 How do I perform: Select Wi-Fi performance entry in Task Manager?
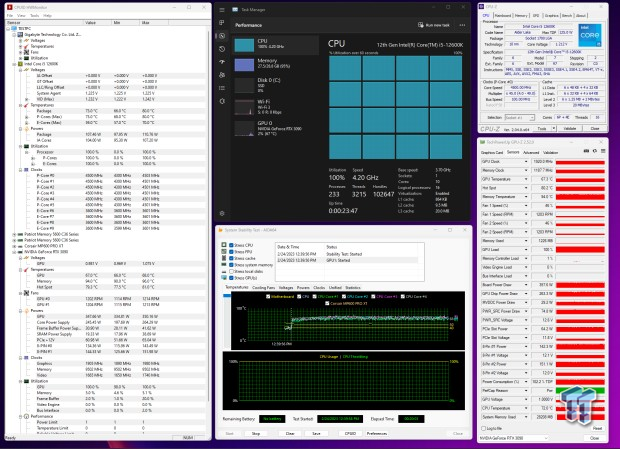[276, 107]
